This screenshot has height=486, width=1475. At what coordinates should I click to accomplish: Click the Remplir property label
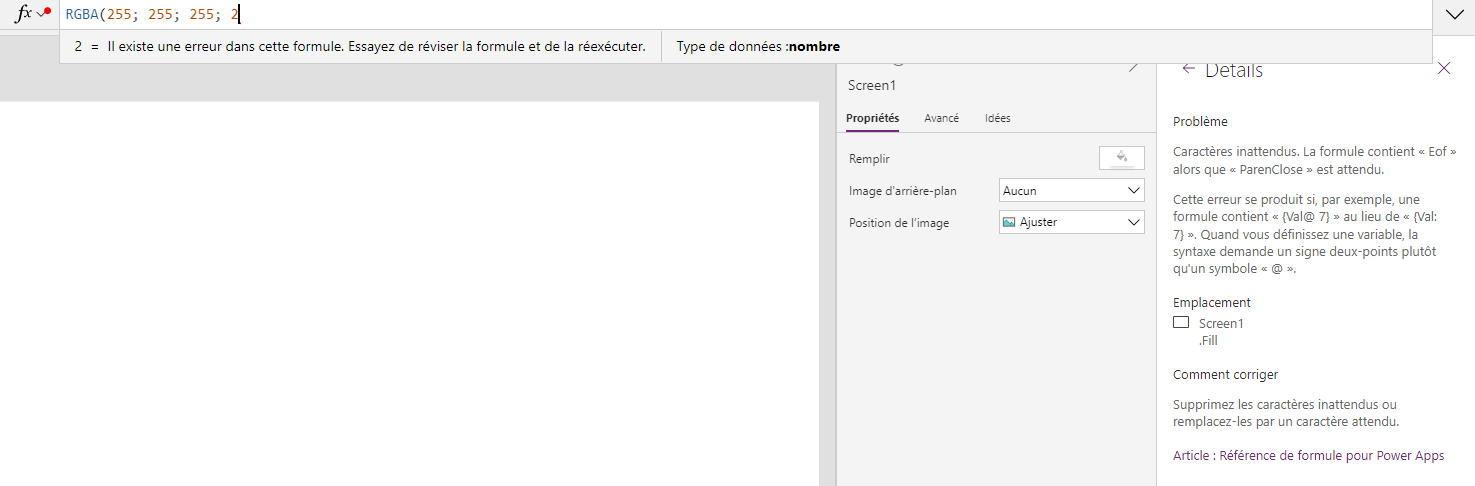pyautogui.click(x=869, y=159)
